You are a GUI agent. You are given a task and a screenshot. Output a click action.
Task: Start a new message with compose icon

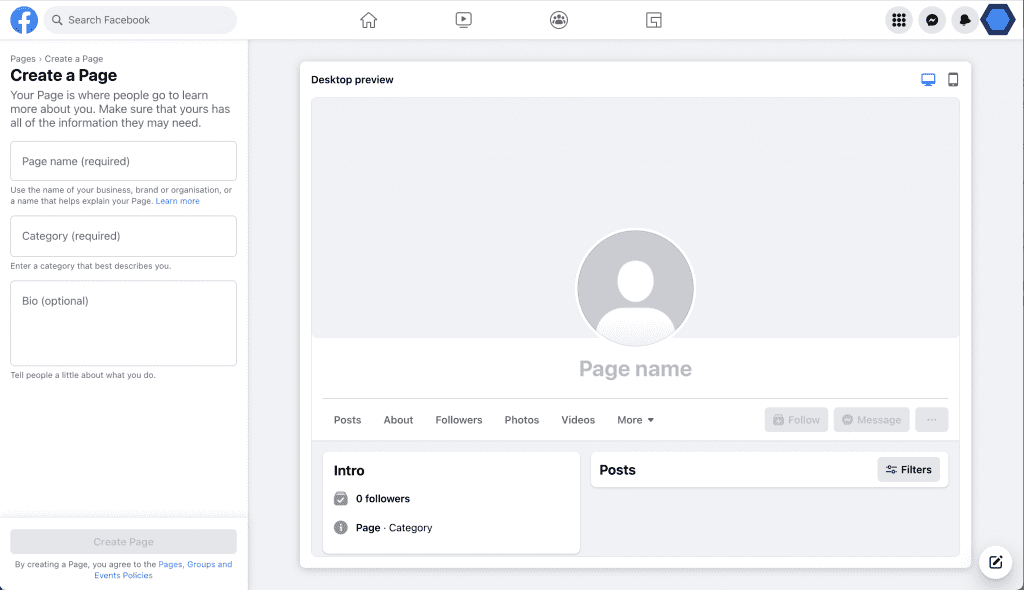[995, 562]
